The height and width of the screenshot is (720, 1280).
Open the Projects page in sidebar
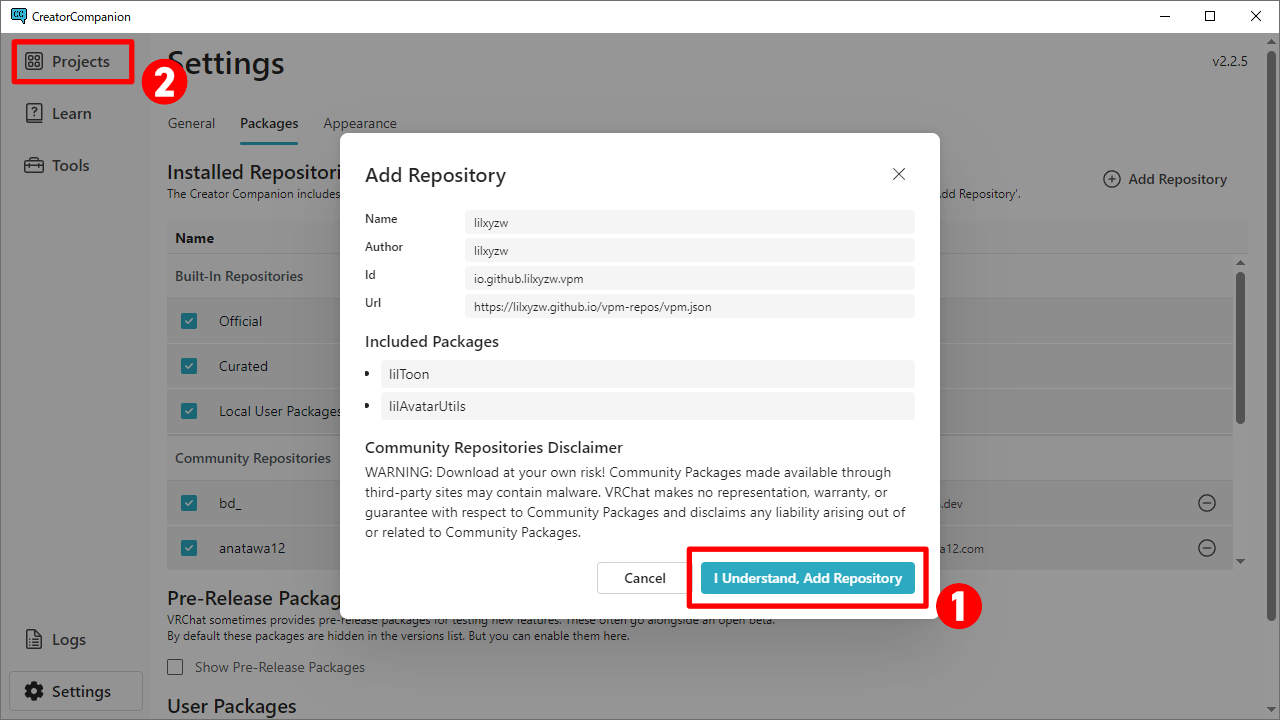point(68,62)
